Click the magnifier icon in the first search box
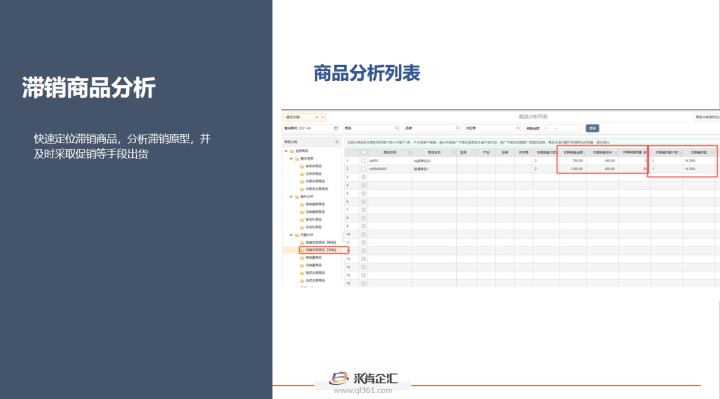 pos(397,128)
